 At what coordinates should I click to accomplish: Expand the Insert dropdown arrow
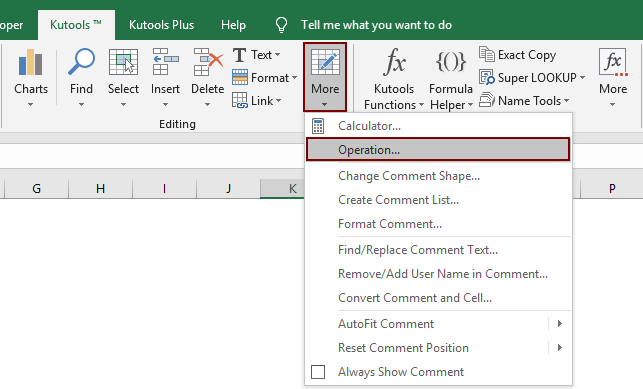[x=165, y=105]
